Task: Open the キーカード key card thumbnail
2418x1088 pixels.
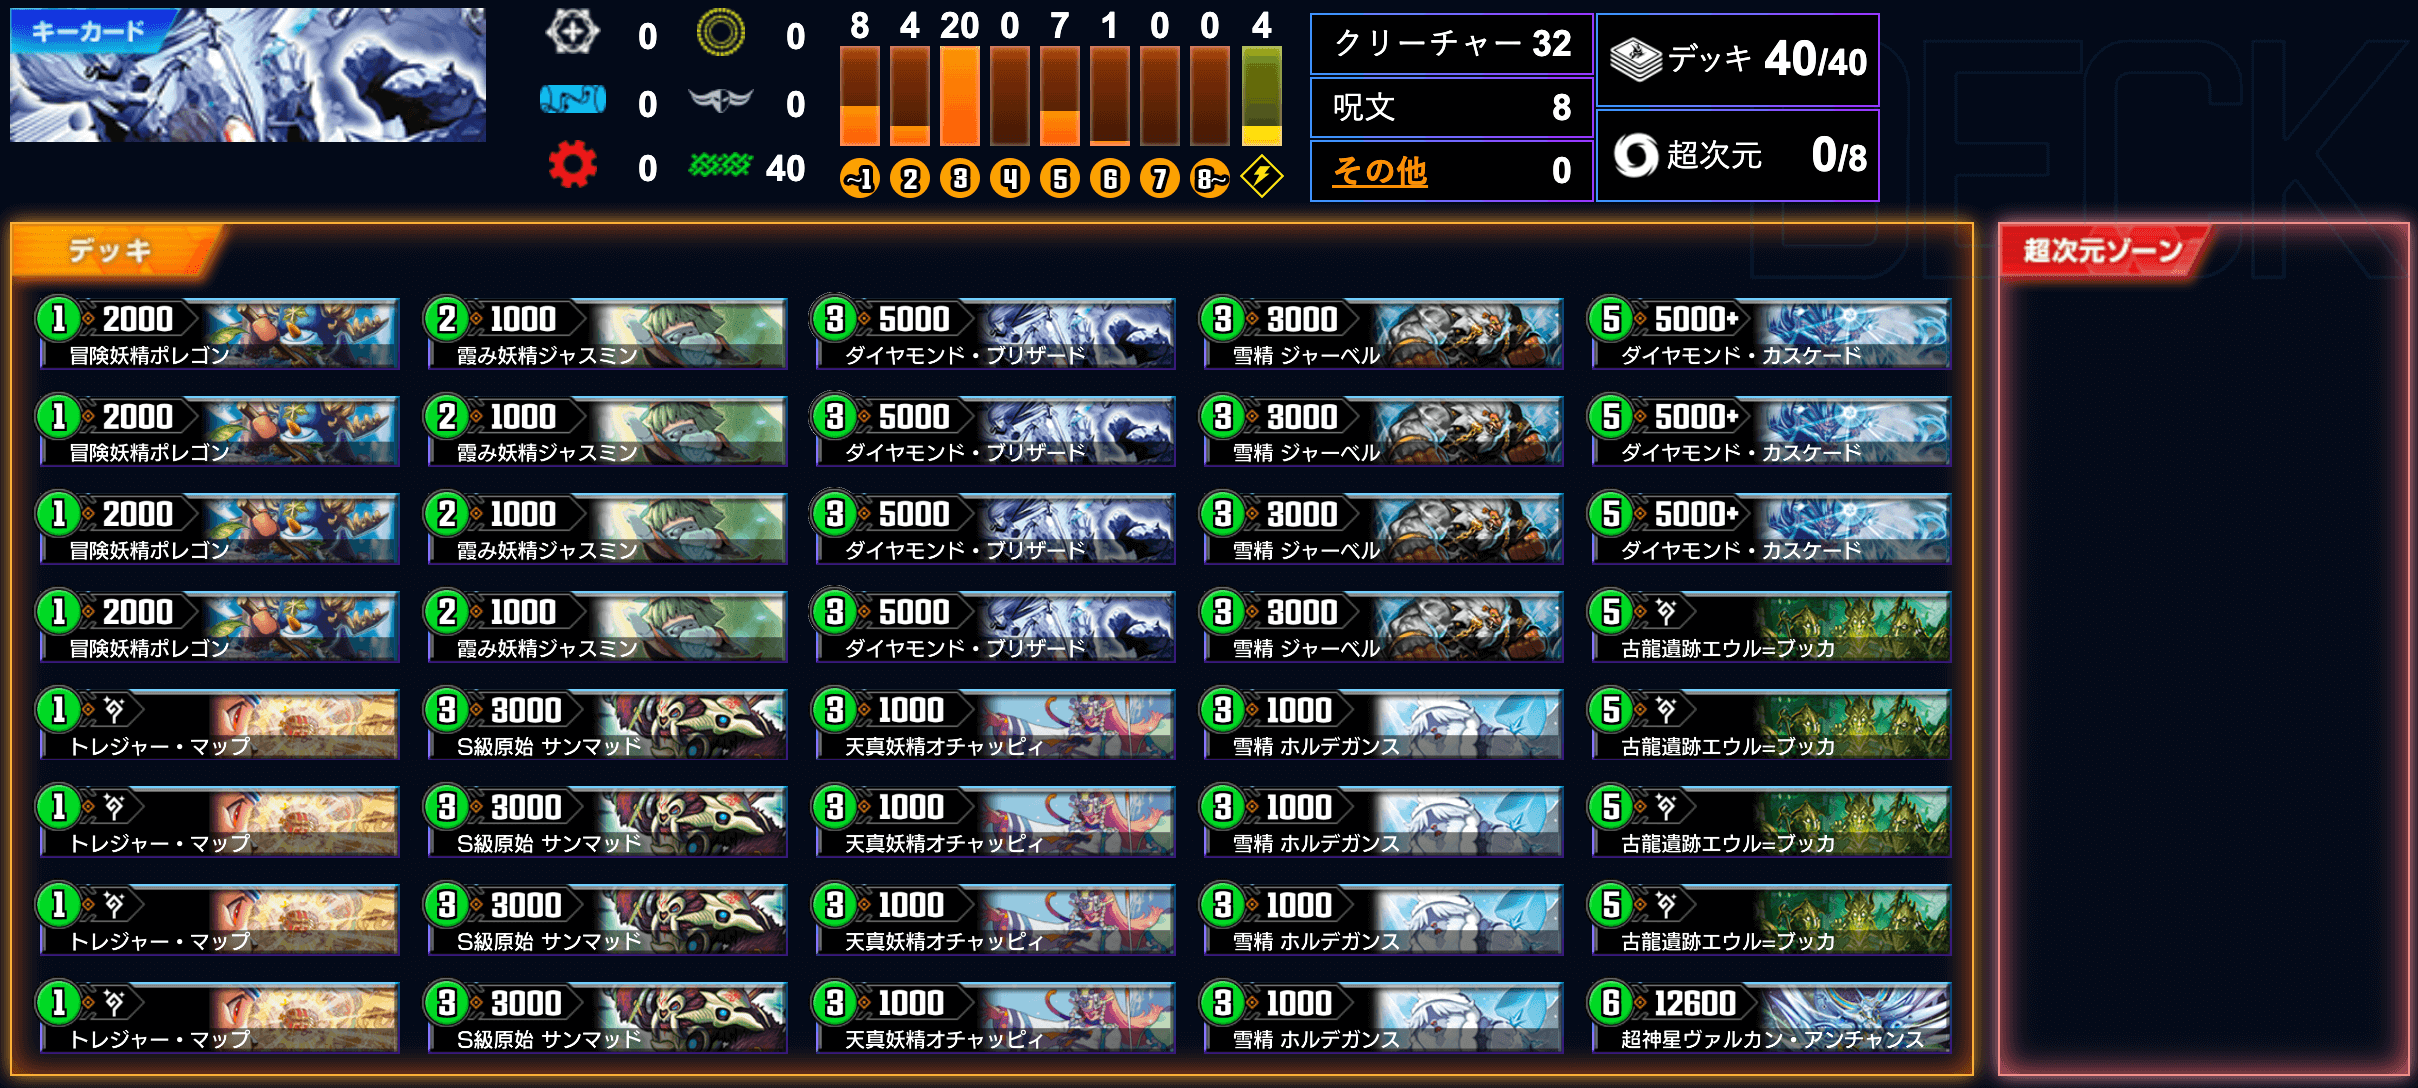Action: [248, 75]
